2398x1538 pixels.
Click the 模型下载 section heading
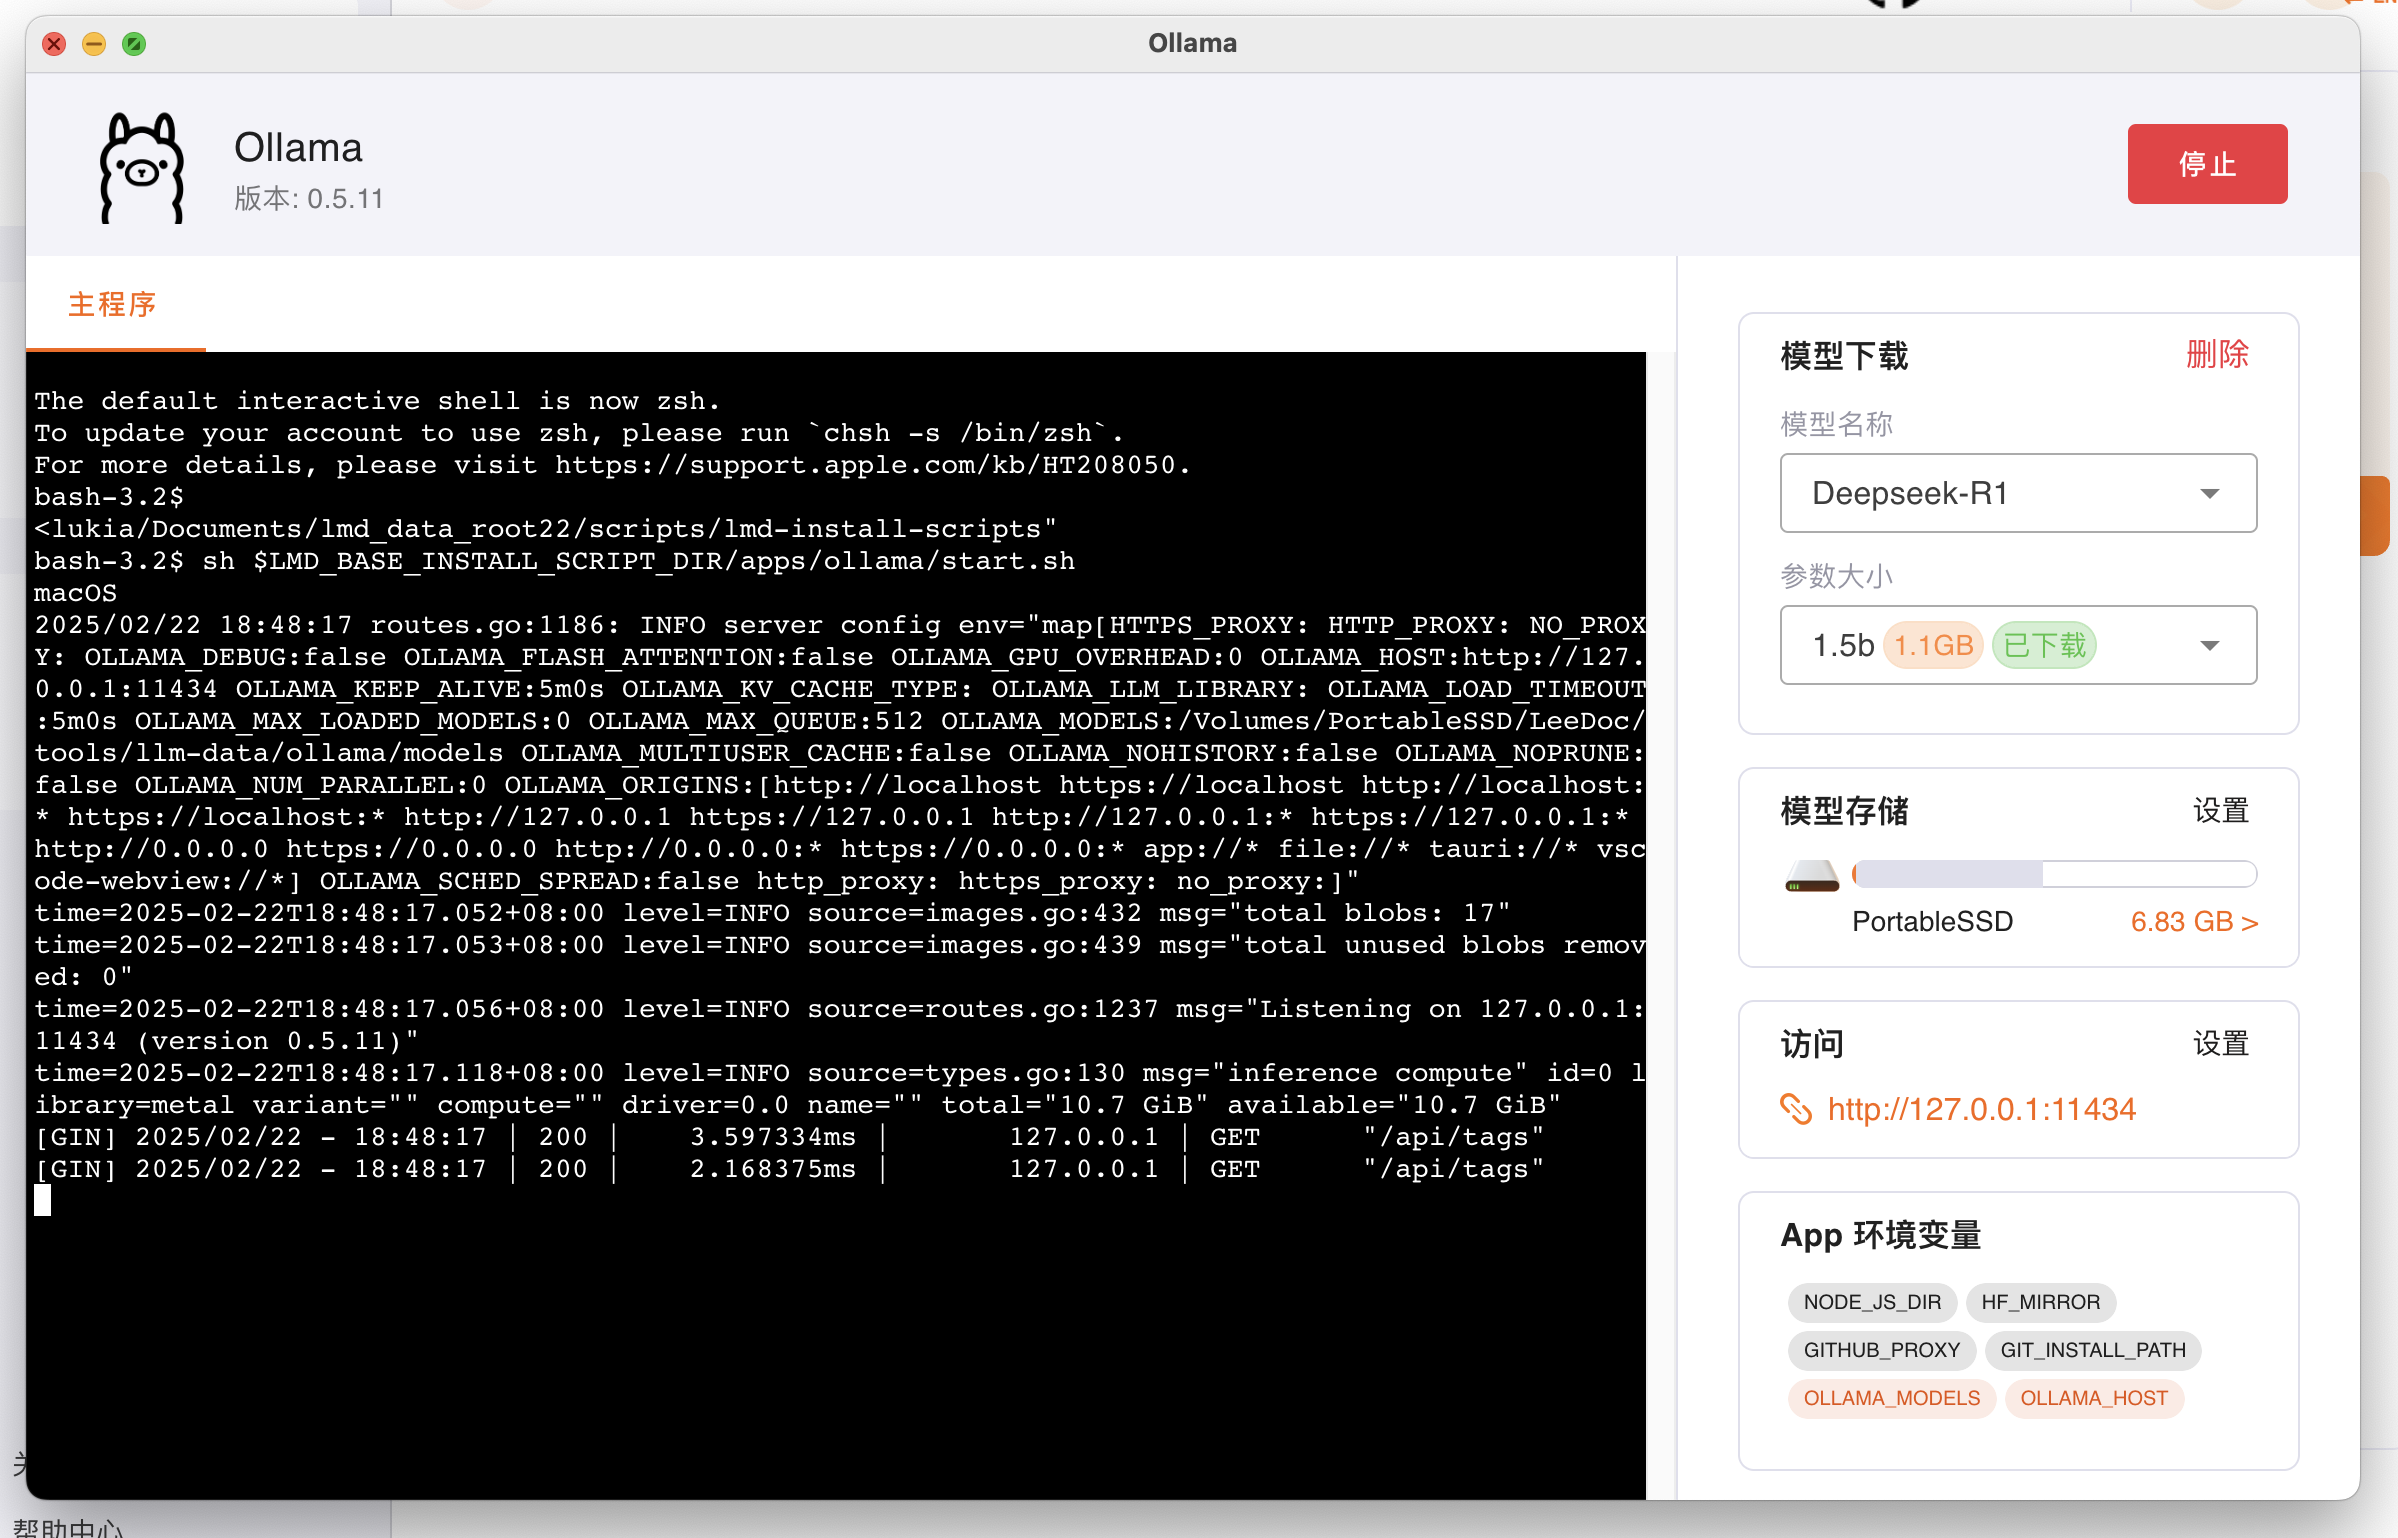tap(1844, 356)
